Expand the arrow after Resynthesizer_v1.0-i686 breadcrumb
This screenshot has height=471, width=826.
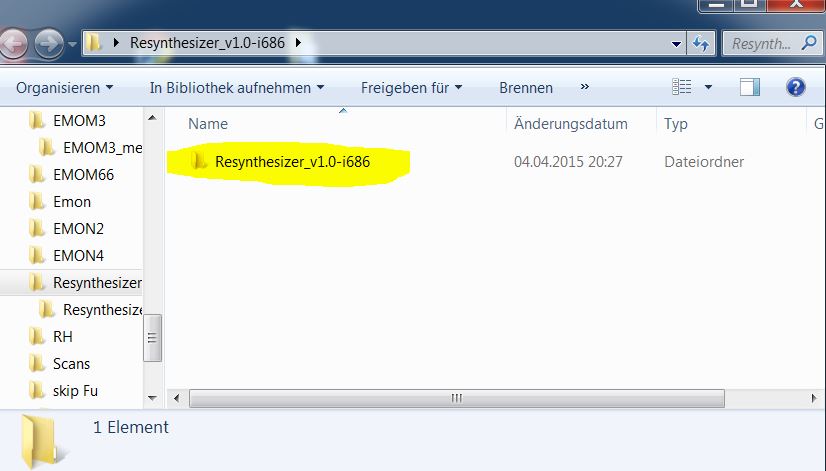coord(299,43)
